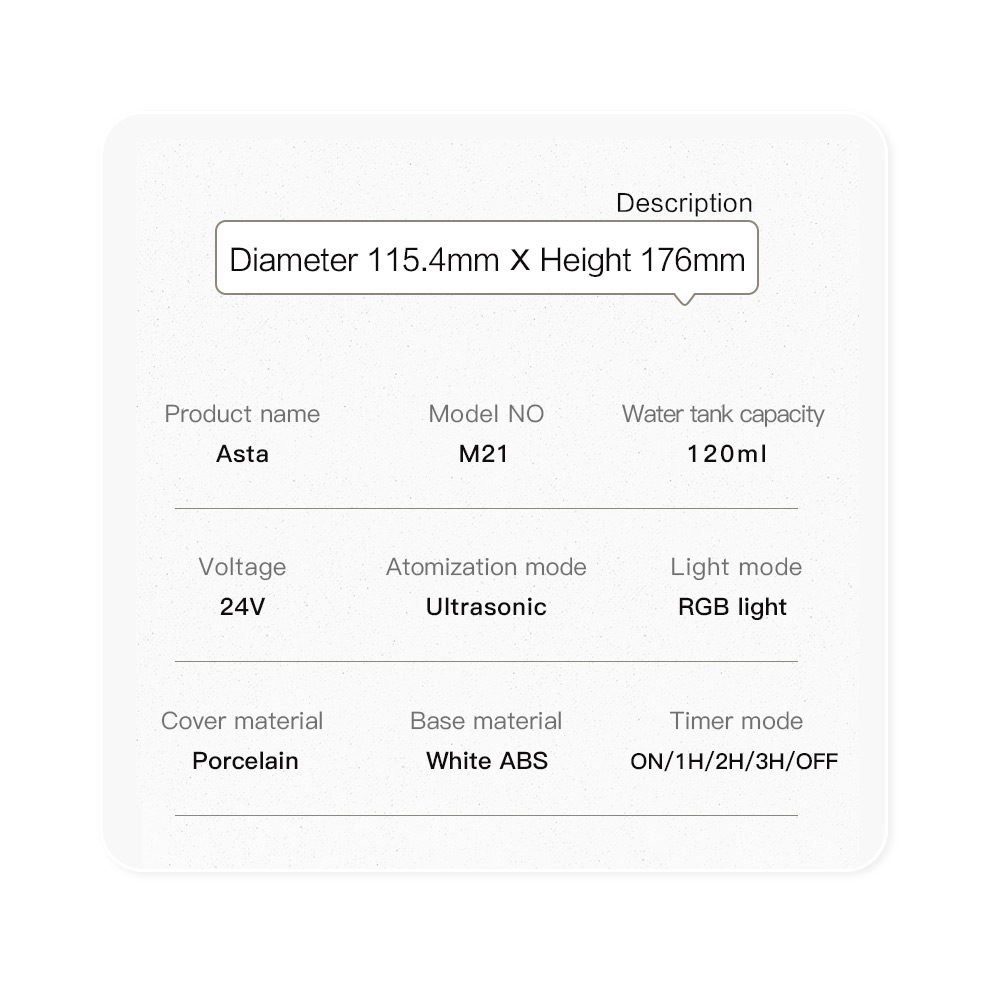Click the Voltage label
The width and height of the screenshot is (1000, 1000).
tap(242, 567)
